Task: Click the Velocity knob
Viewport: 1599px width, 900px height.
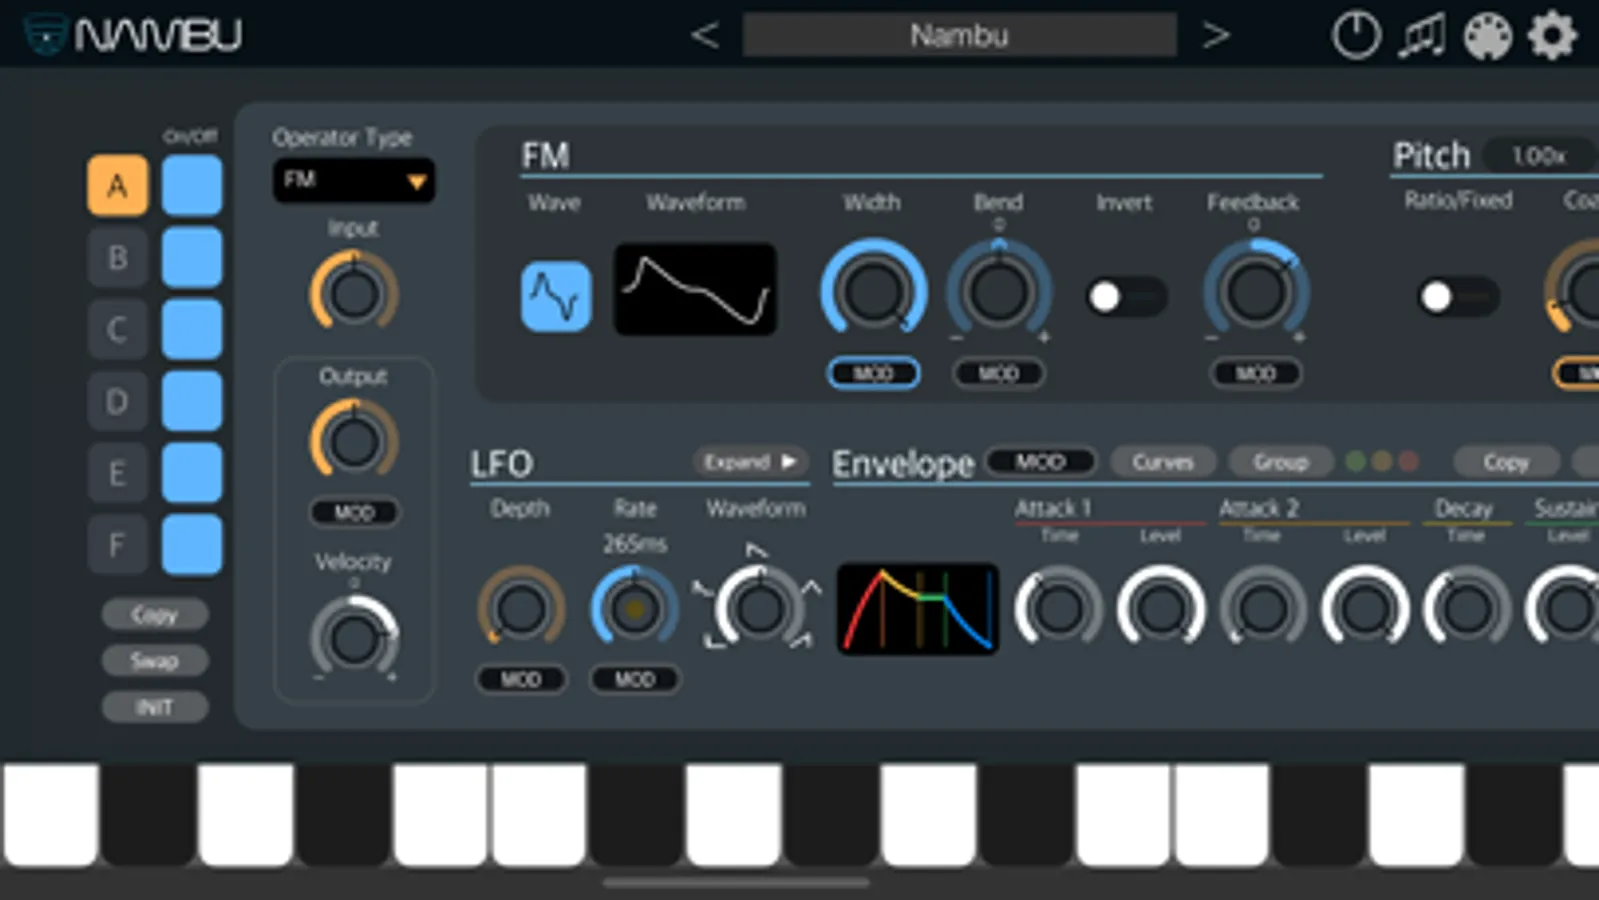Action: pyautogui.click(x=354, y=638)
